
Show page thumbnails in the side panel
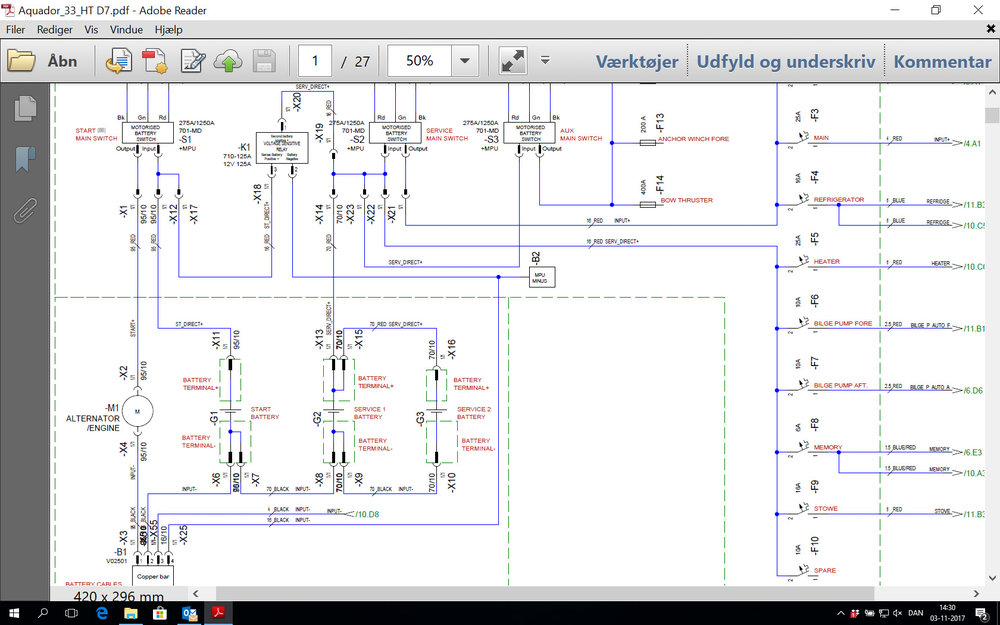25,108
